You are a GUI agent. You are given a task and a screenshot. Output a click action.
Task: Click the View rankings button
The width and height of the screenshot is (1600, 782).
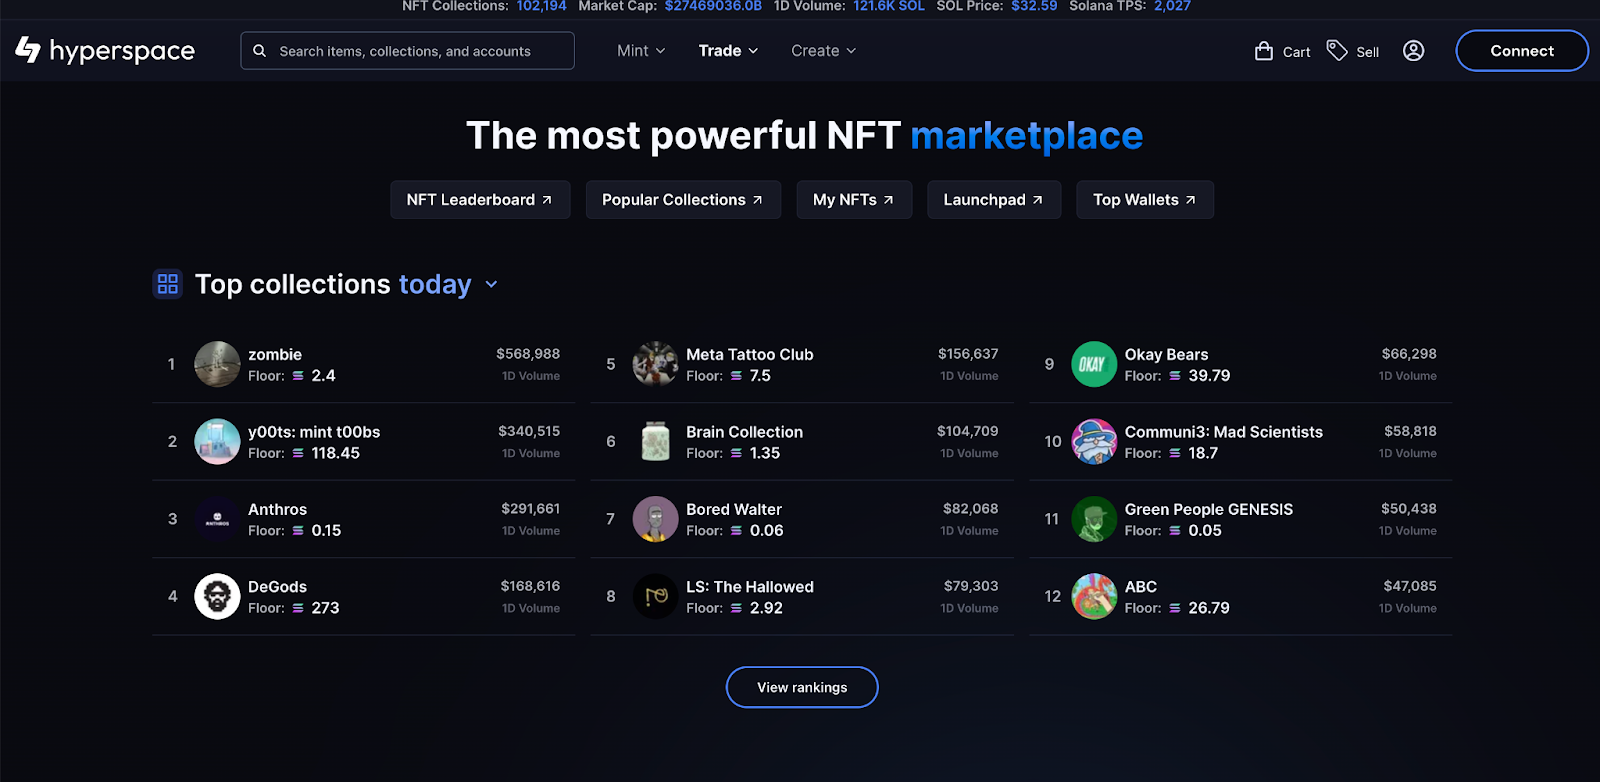pos(802,687)
